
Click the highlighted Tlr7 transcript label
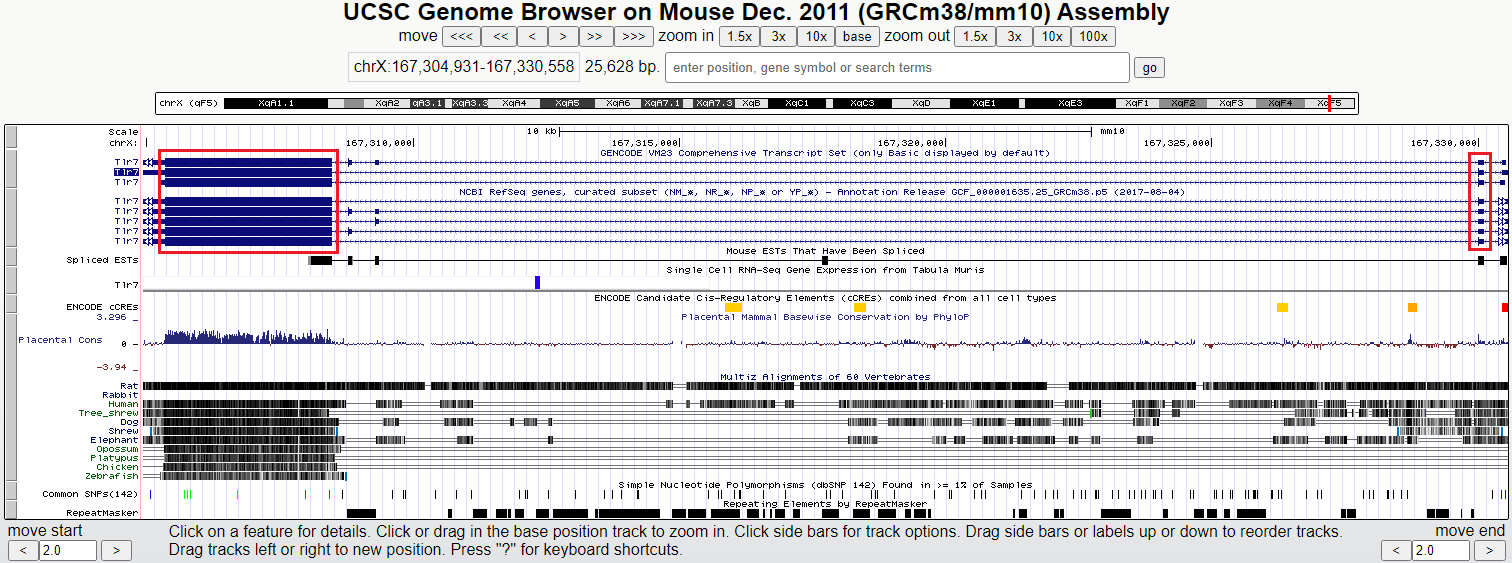tap(126, 172)
